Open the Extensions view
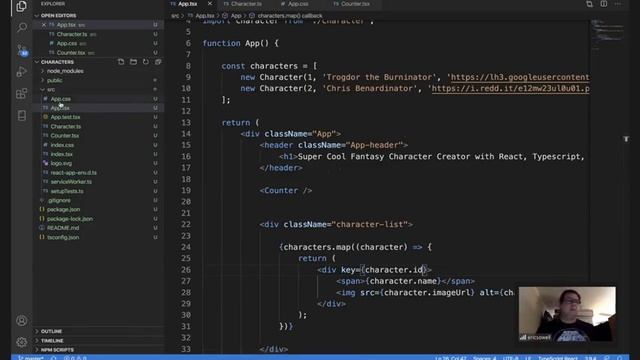The height and width of the screenshot is (360, 640). click(22, 94)
